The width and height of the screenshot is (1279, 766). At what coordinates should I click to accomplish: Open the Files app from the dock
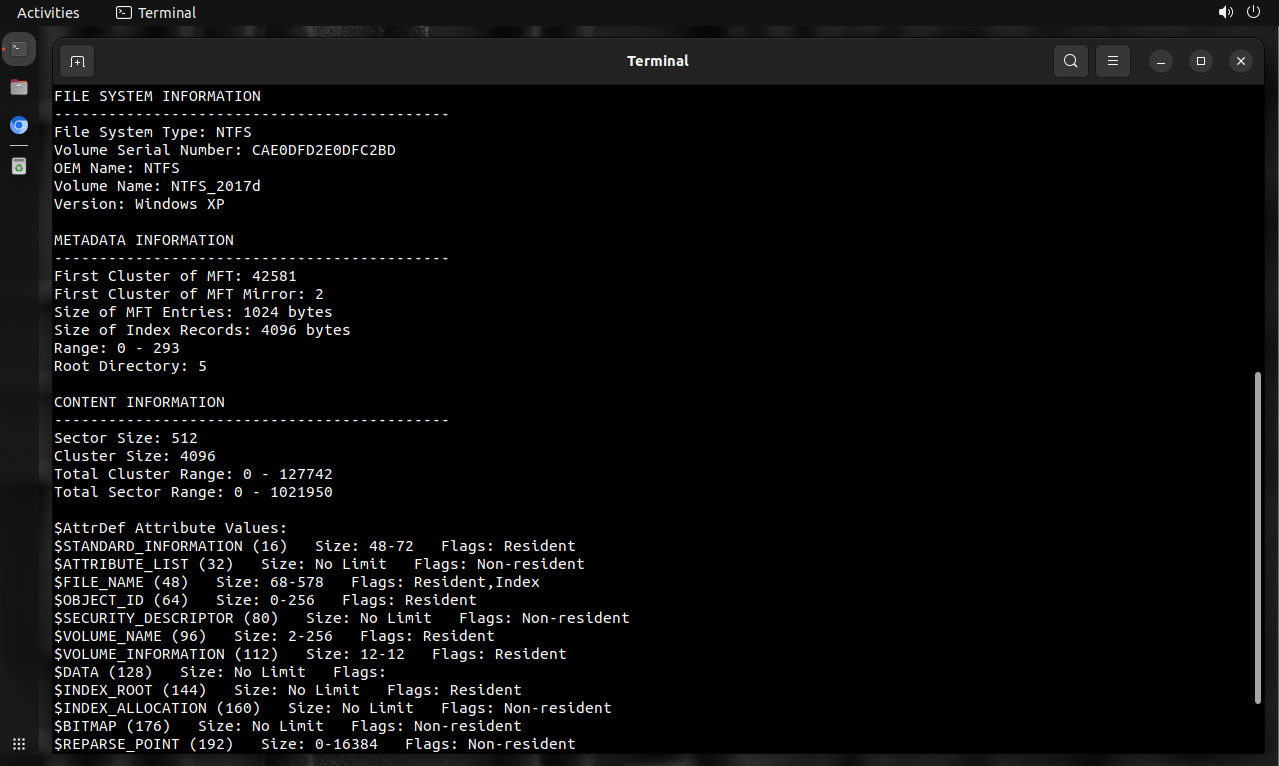19,87
